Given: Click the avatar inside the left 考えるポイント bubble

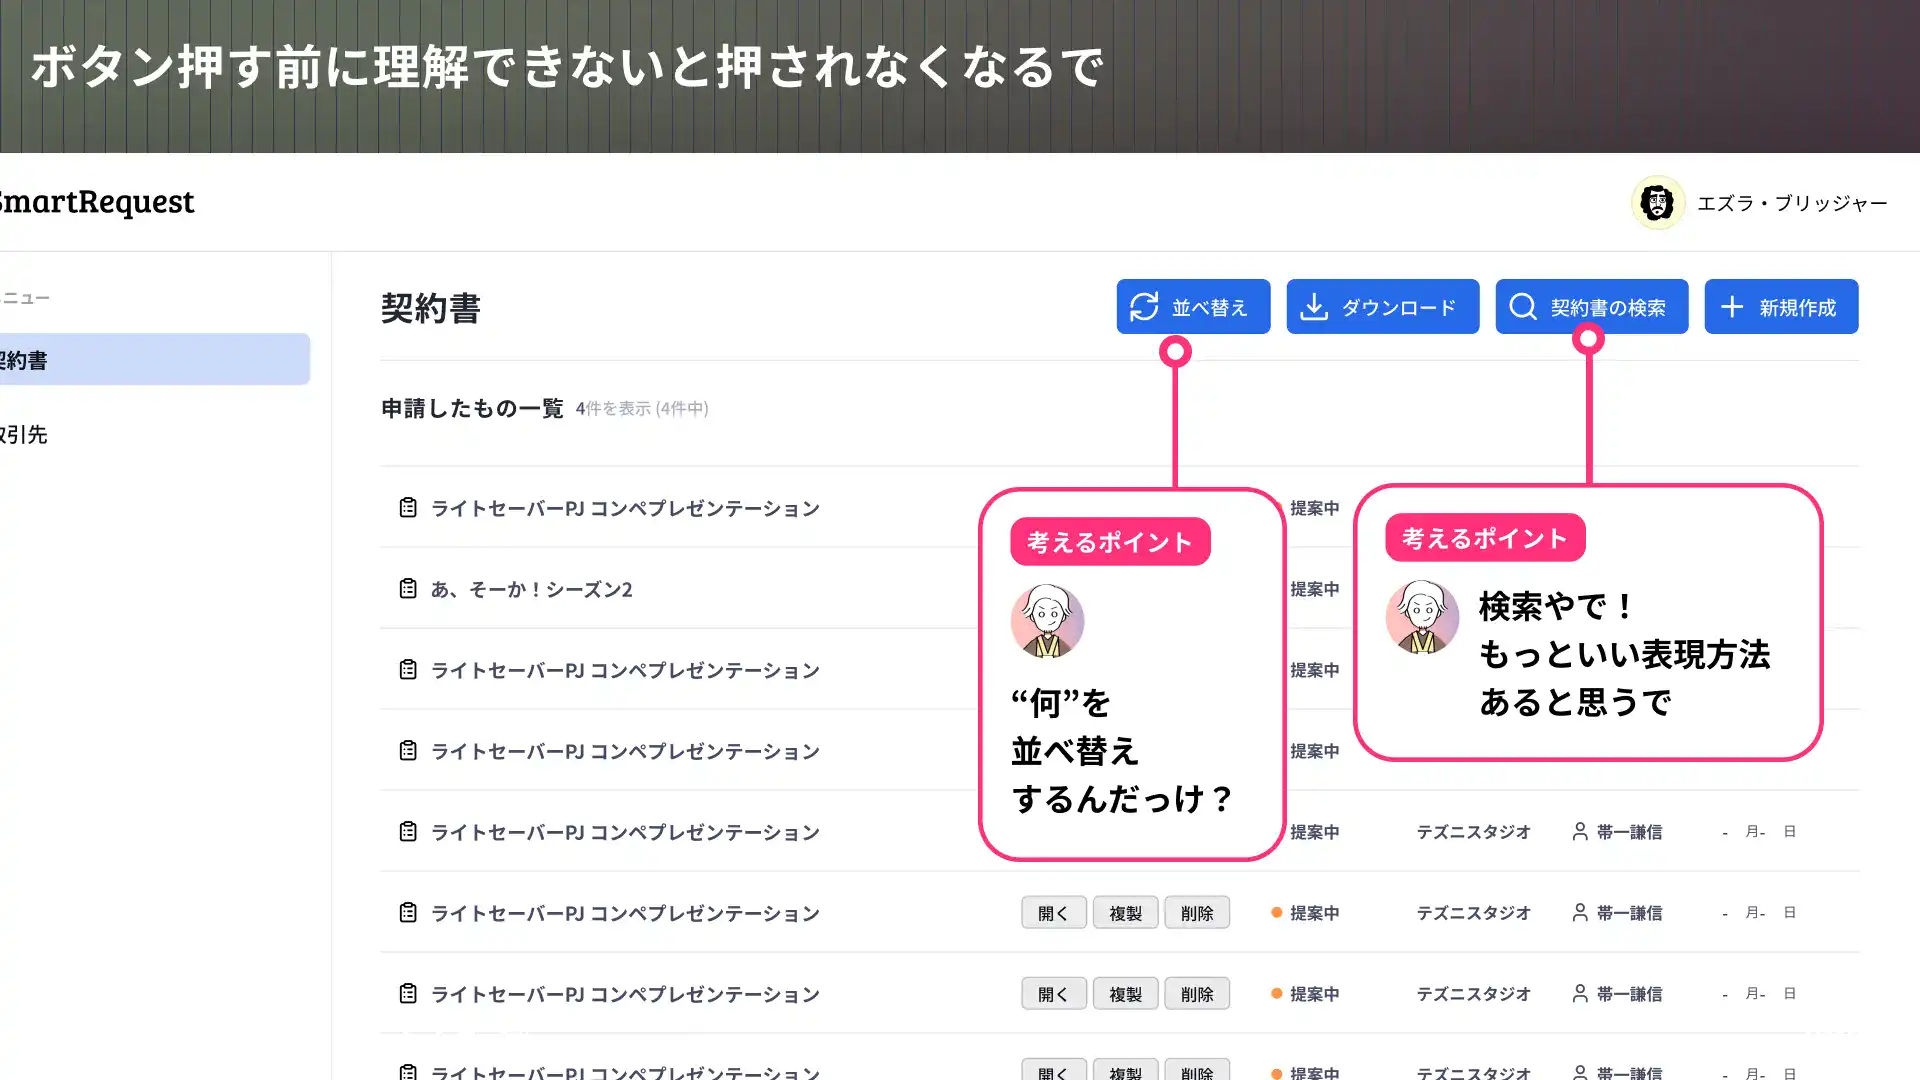Looking at the screenshot, I should (x=1049, y=621).
